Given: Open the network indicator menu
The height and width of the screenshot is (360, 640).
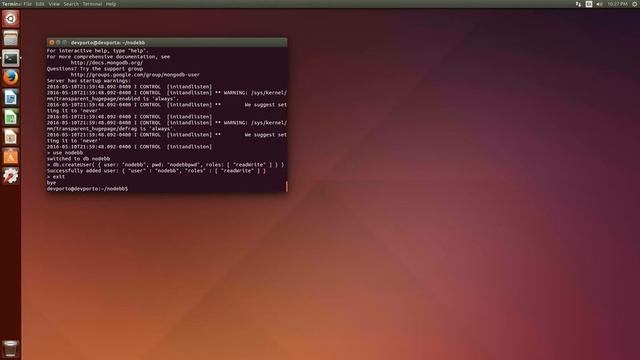Looking at the screenshot, I should tap(578, 4).
